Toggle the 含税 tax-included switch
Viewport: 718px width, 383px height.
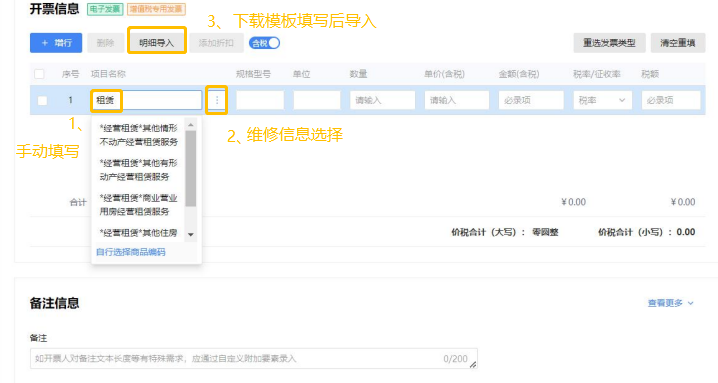pos(264,43)
